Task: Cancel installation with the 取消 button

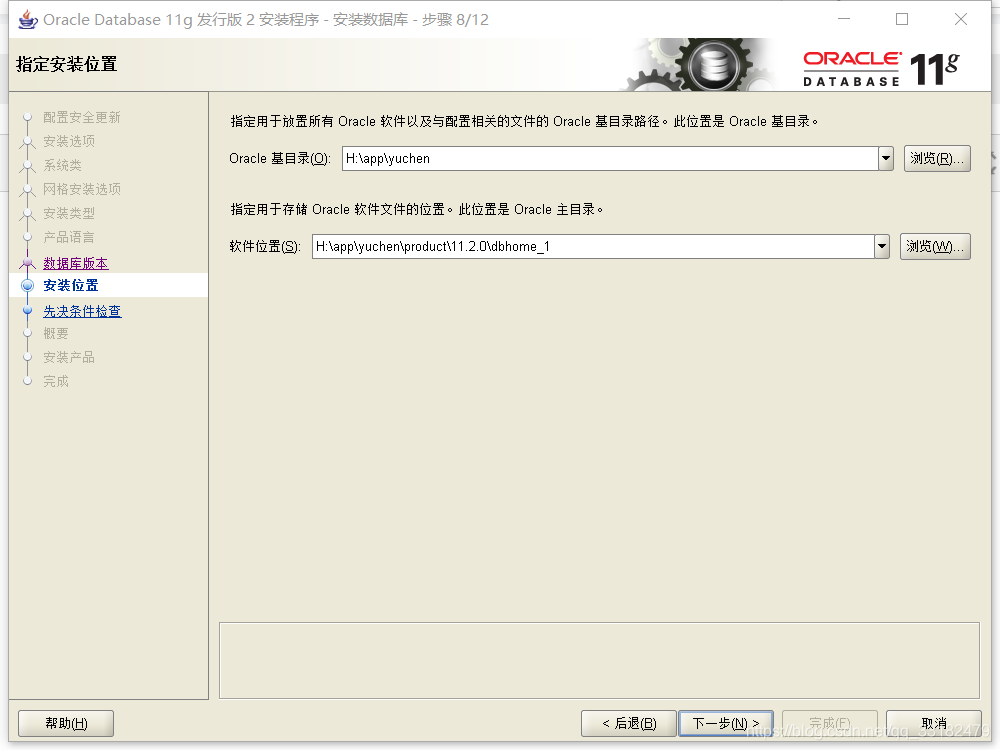Action: [x=934, y=723]
